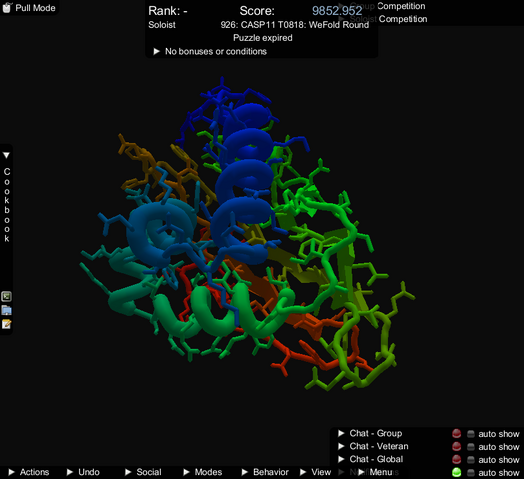
Task: Open the blue folder icon in Cookbook sidebar
Action: [x=6, y=310]
